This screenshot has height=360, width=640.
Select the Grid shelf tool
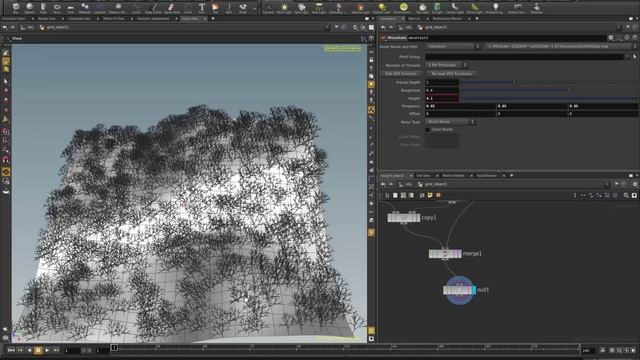point(71,8)
